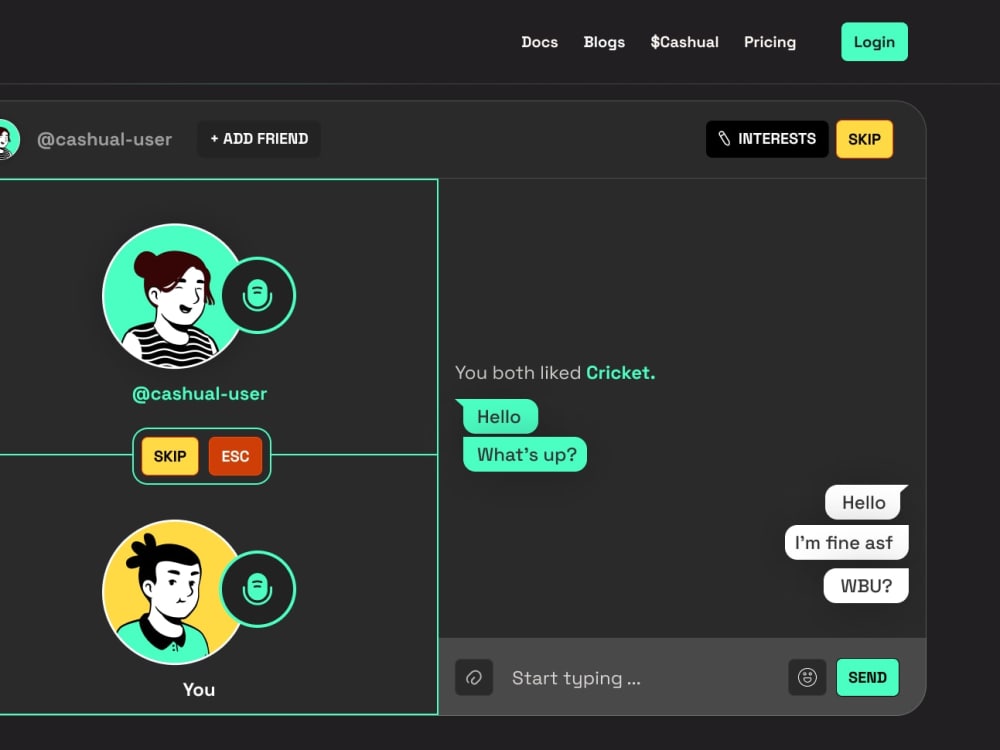The width and height of the screenshot is (1000, 750).
Task: Select the I'm fine asf message
Action: [x=846, y=543]
